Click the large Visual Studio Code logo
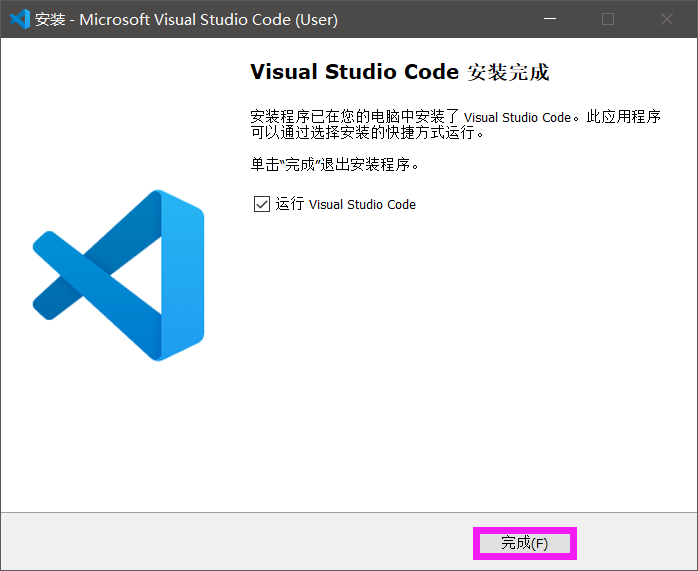This screenshot has height=571, width=698. pos(118,275)
